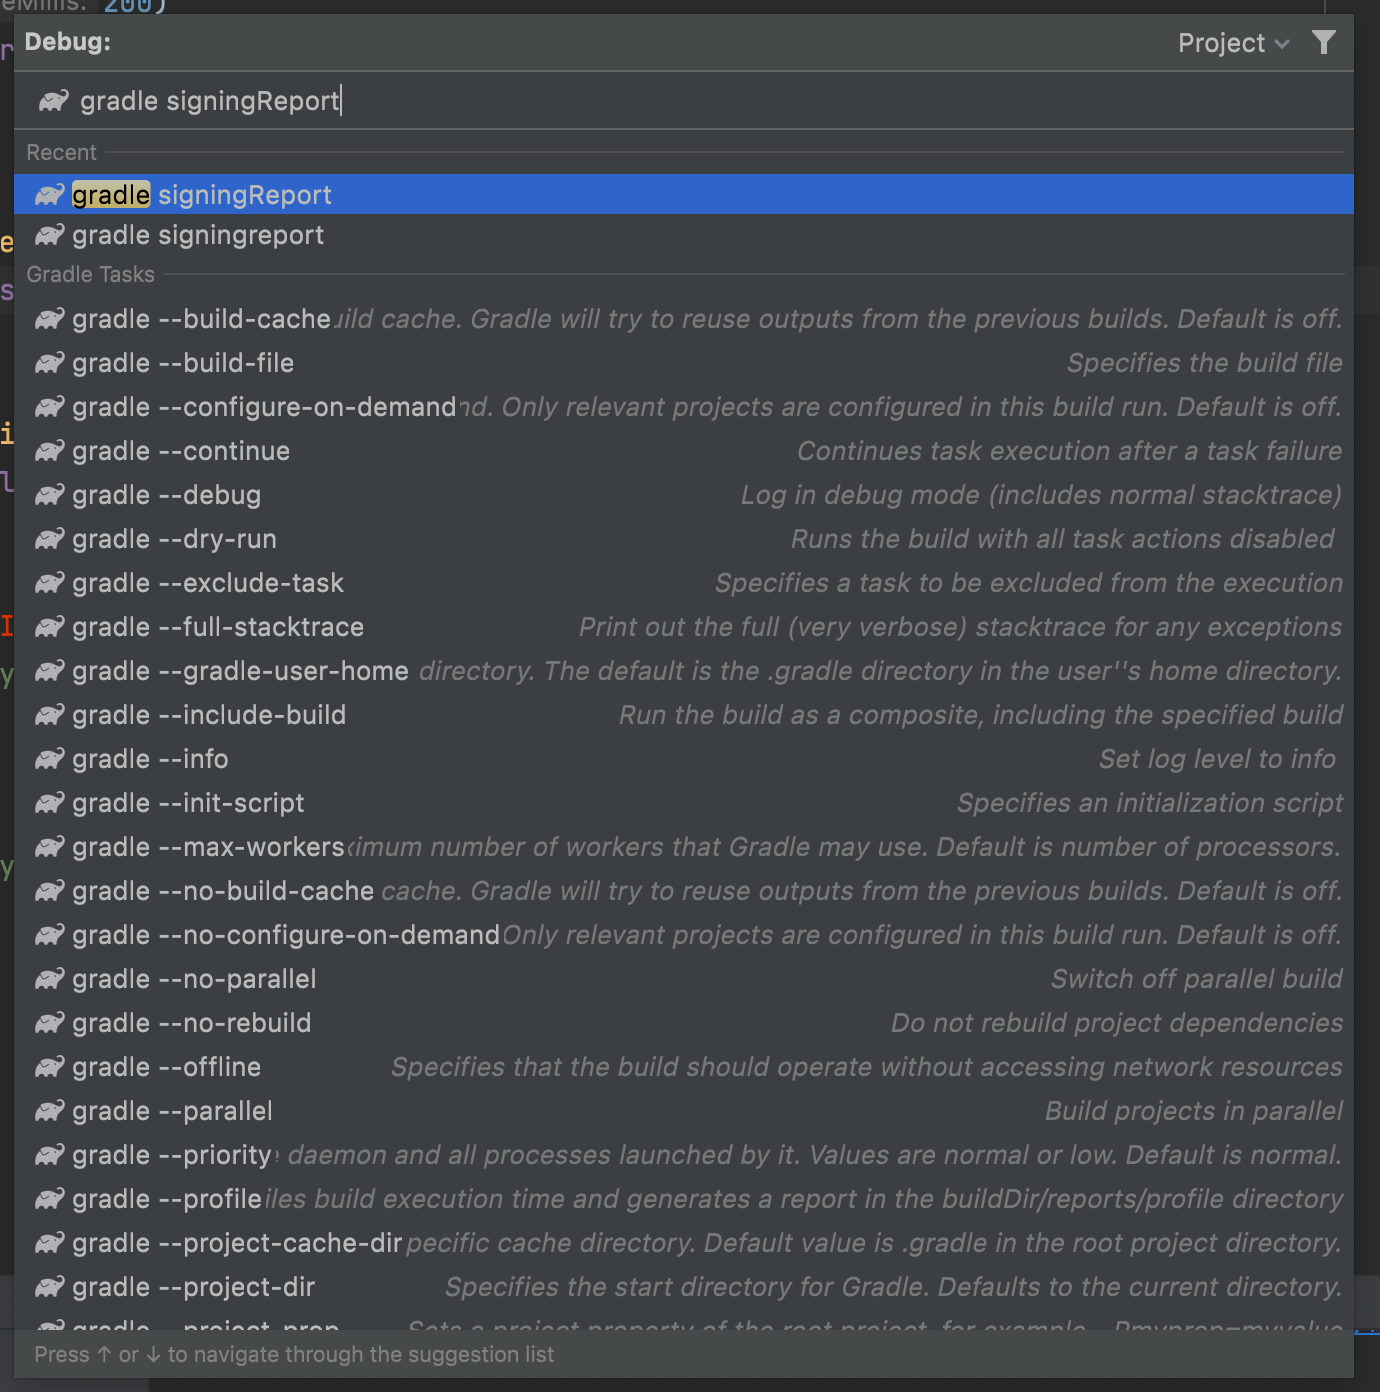Click Gradle icon beside signingReport recent entry
The height and width of the screenshot is (1392, 1380).
pos(50,195)
